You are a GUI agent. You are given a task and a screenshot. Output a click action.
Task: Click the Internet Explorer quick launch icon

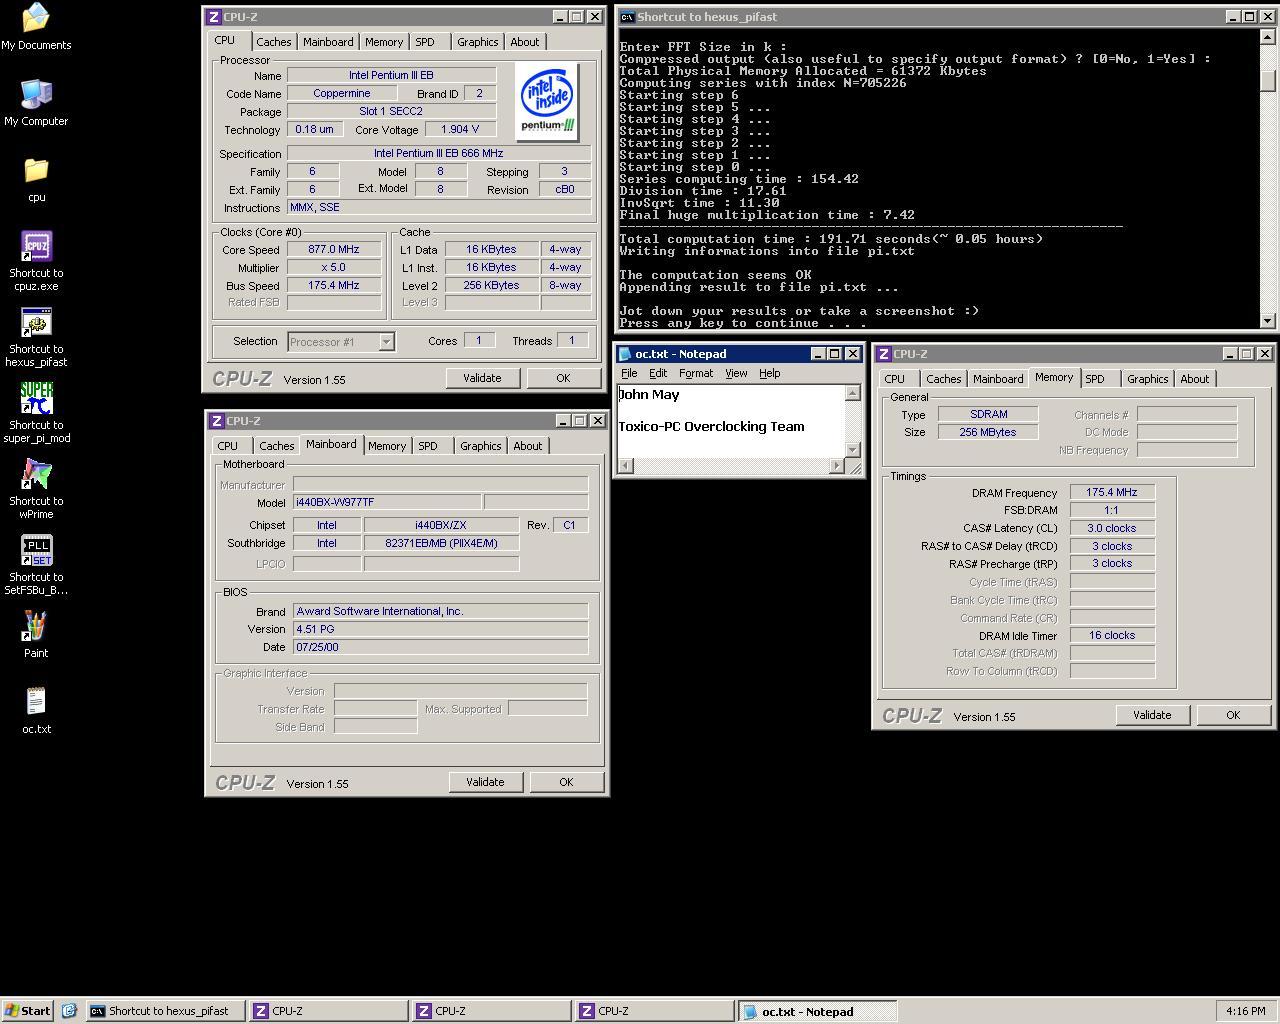click(69, 1011)
